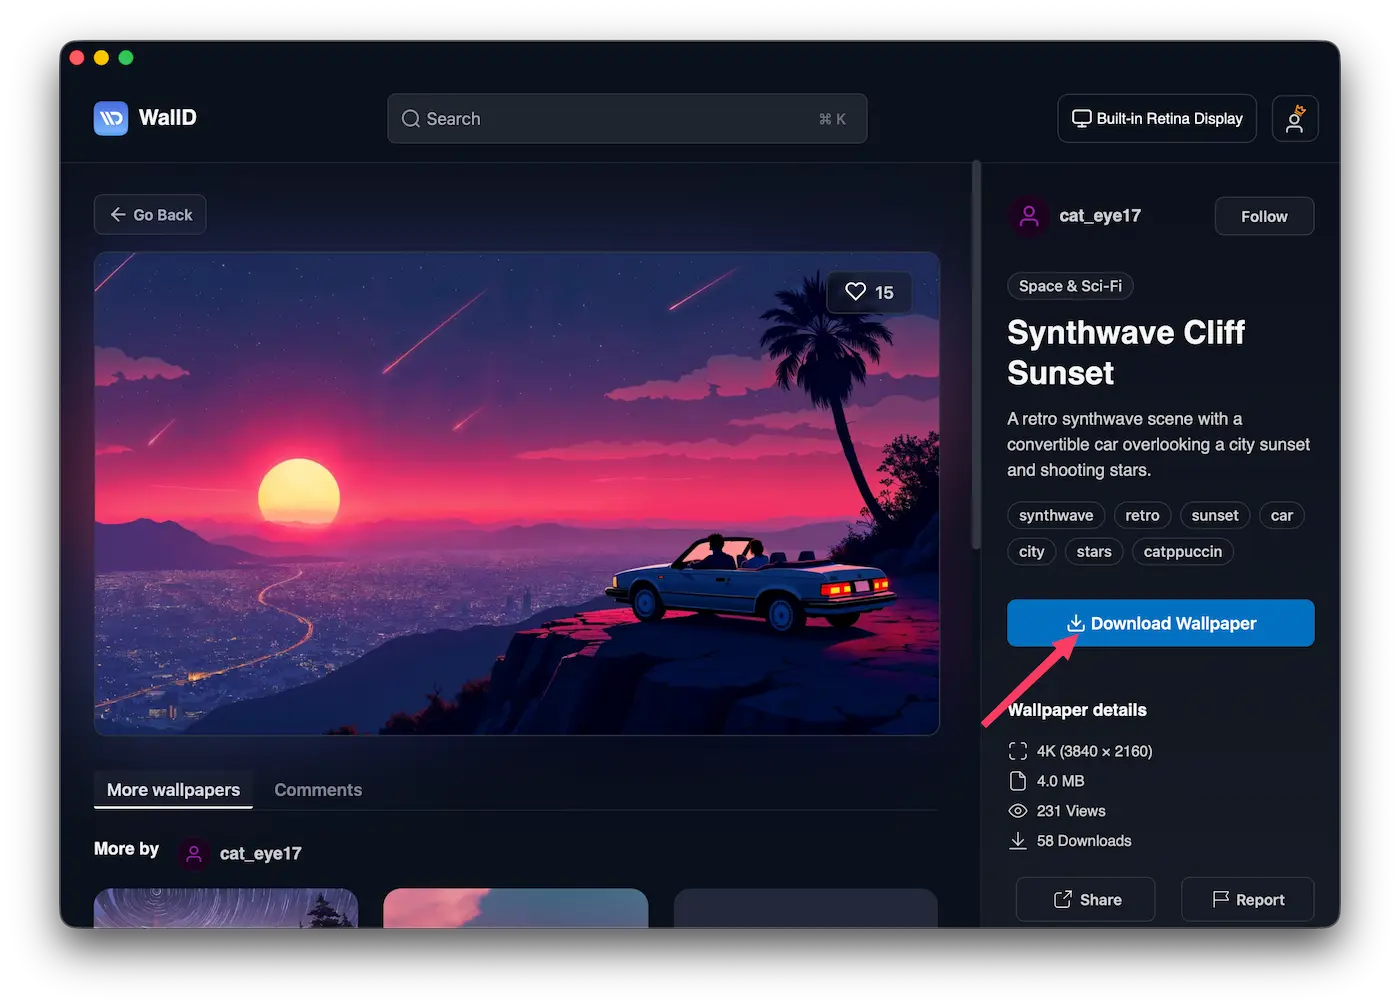Screen dimensions: 1400x1007
Task: Switch to the Comments tab
Action: [318, 790]
